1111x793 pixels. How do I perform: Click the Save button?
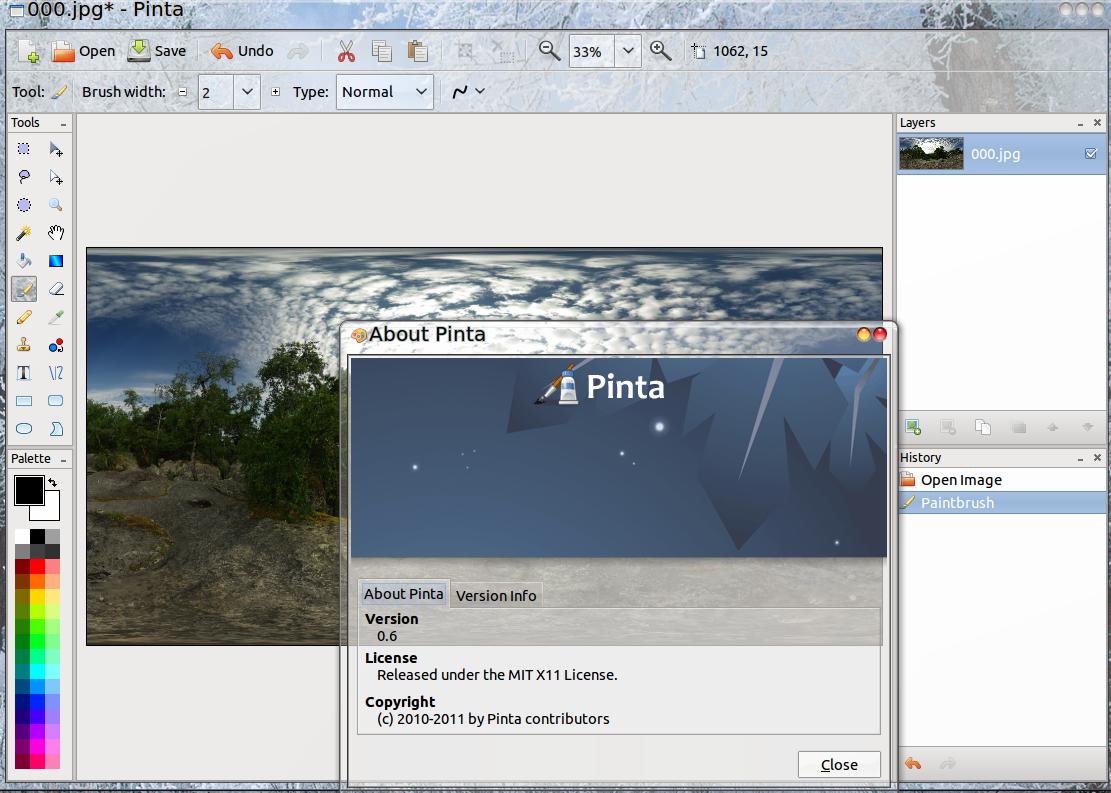point(157,51)
